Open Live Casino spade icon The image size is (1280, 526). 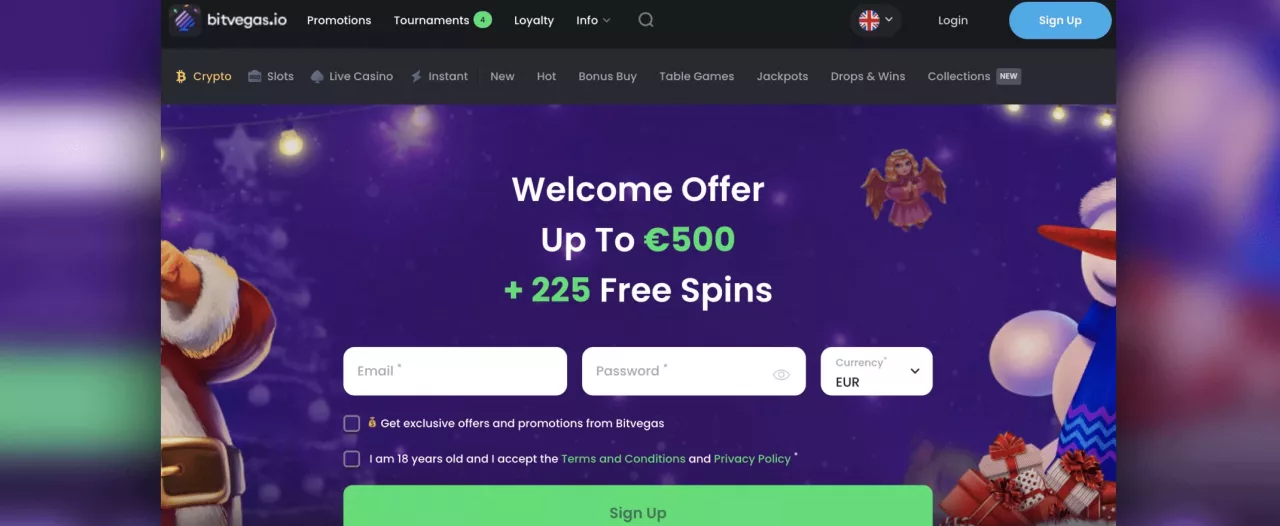click(317, 76)
